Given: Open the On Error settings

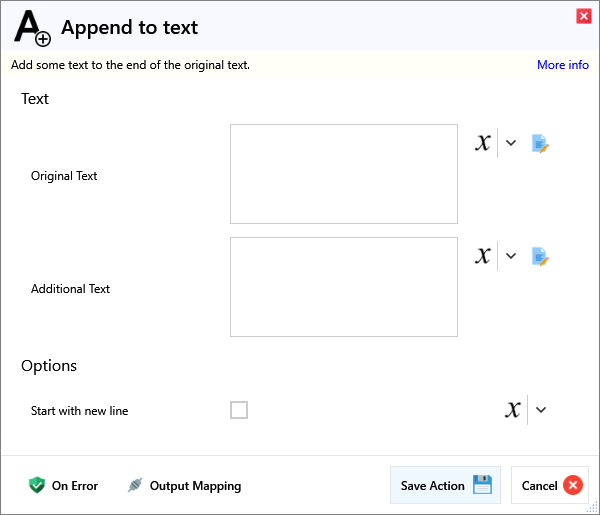Looking at the screenshot, I should pos(64,486).
